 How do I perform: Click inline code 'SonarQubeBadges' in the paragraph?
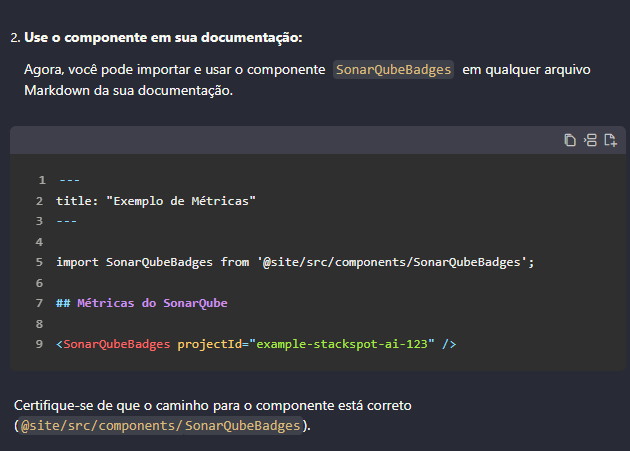click(x=393, y=70)
